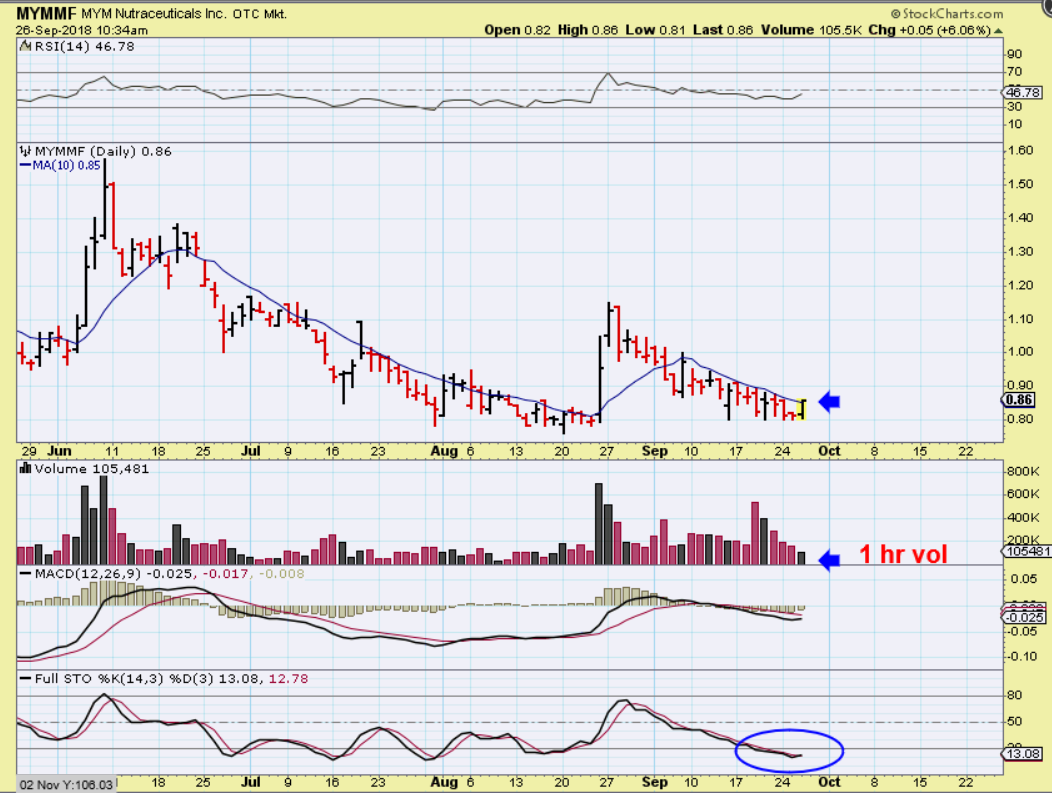Image resolution: width=1052 pixels, height=793 pixels.
Task: Click Jun on the price chart date axis
Action: click(x=60, y=451)
